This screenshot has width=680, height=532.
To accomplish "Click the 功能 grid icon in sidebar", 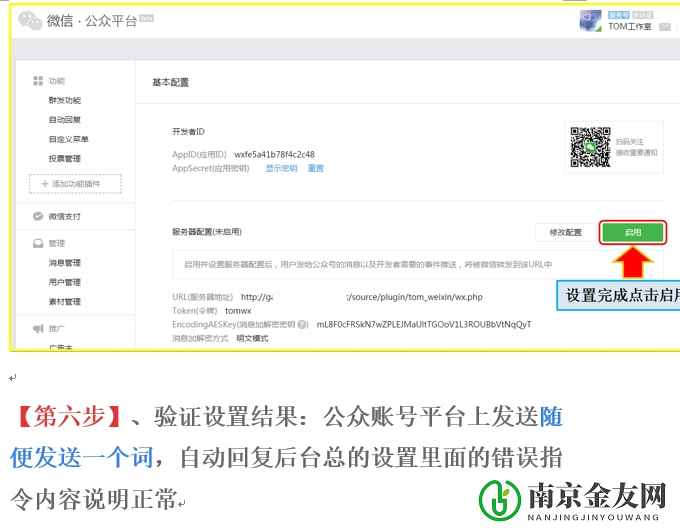I will click(x=38, y=80).
